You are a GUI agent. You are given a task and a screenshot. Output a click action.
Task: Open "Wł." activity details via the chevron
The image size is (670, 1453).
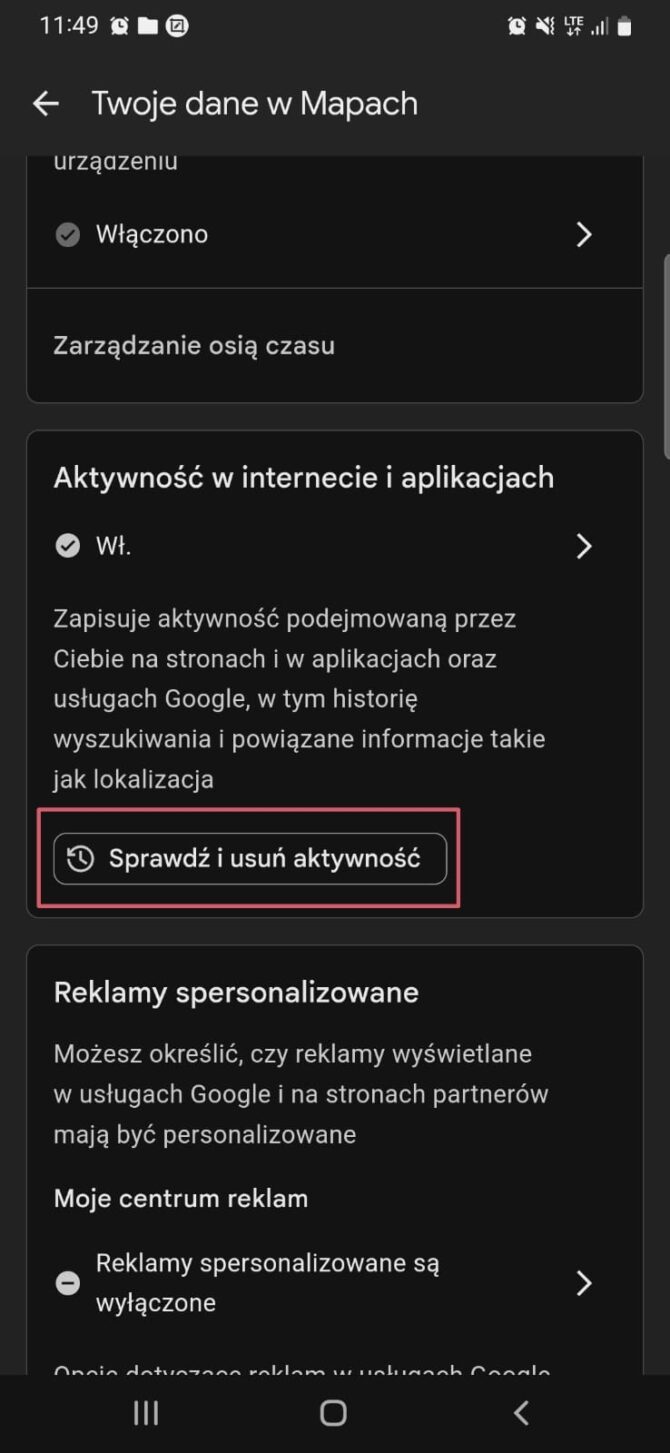(585, 545)
